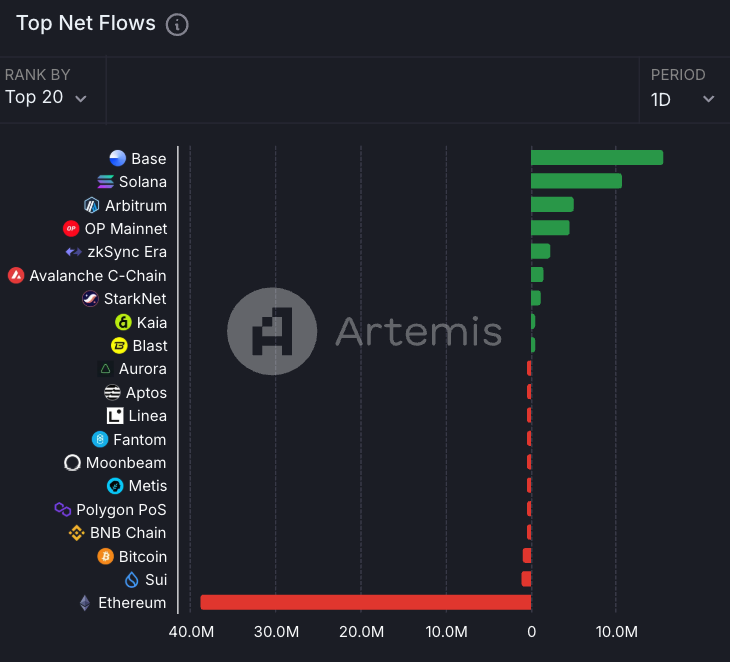730x662 pixels.
Task: Open the Rank By Top 20 dropdown
Action: click(x=46, y=98)
